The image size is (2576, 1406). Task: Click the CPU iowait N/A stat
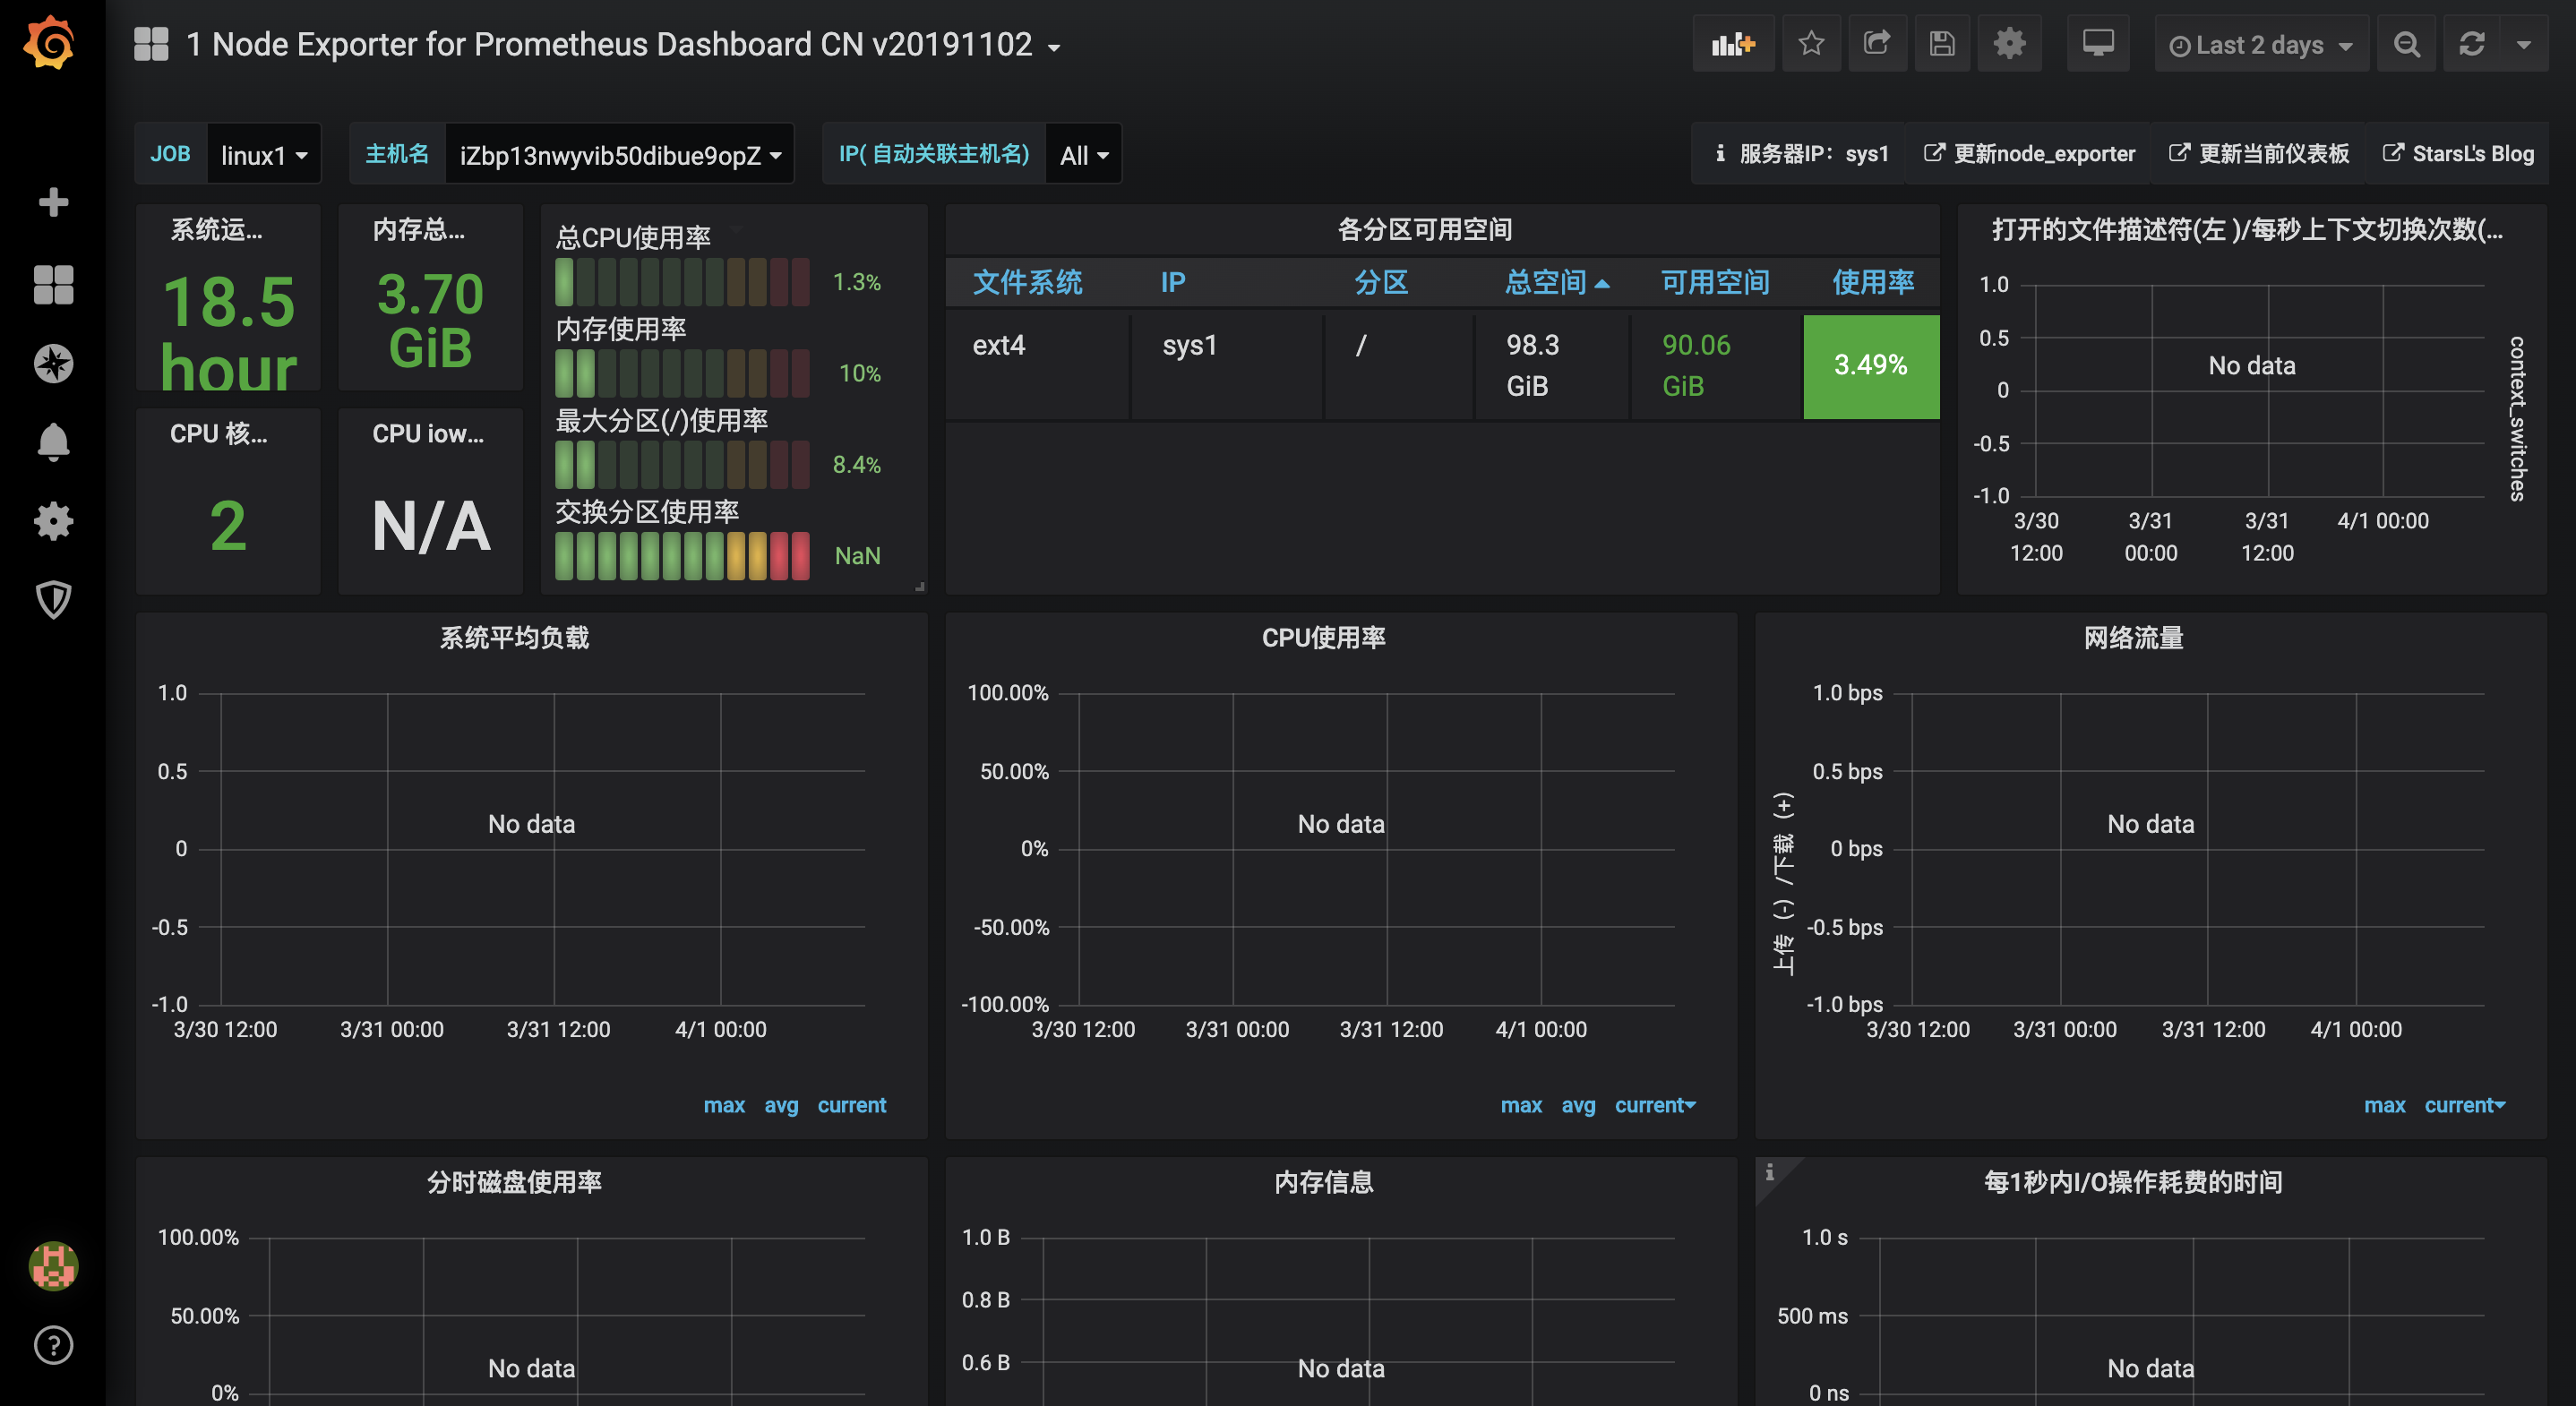[x=431, y=526]
